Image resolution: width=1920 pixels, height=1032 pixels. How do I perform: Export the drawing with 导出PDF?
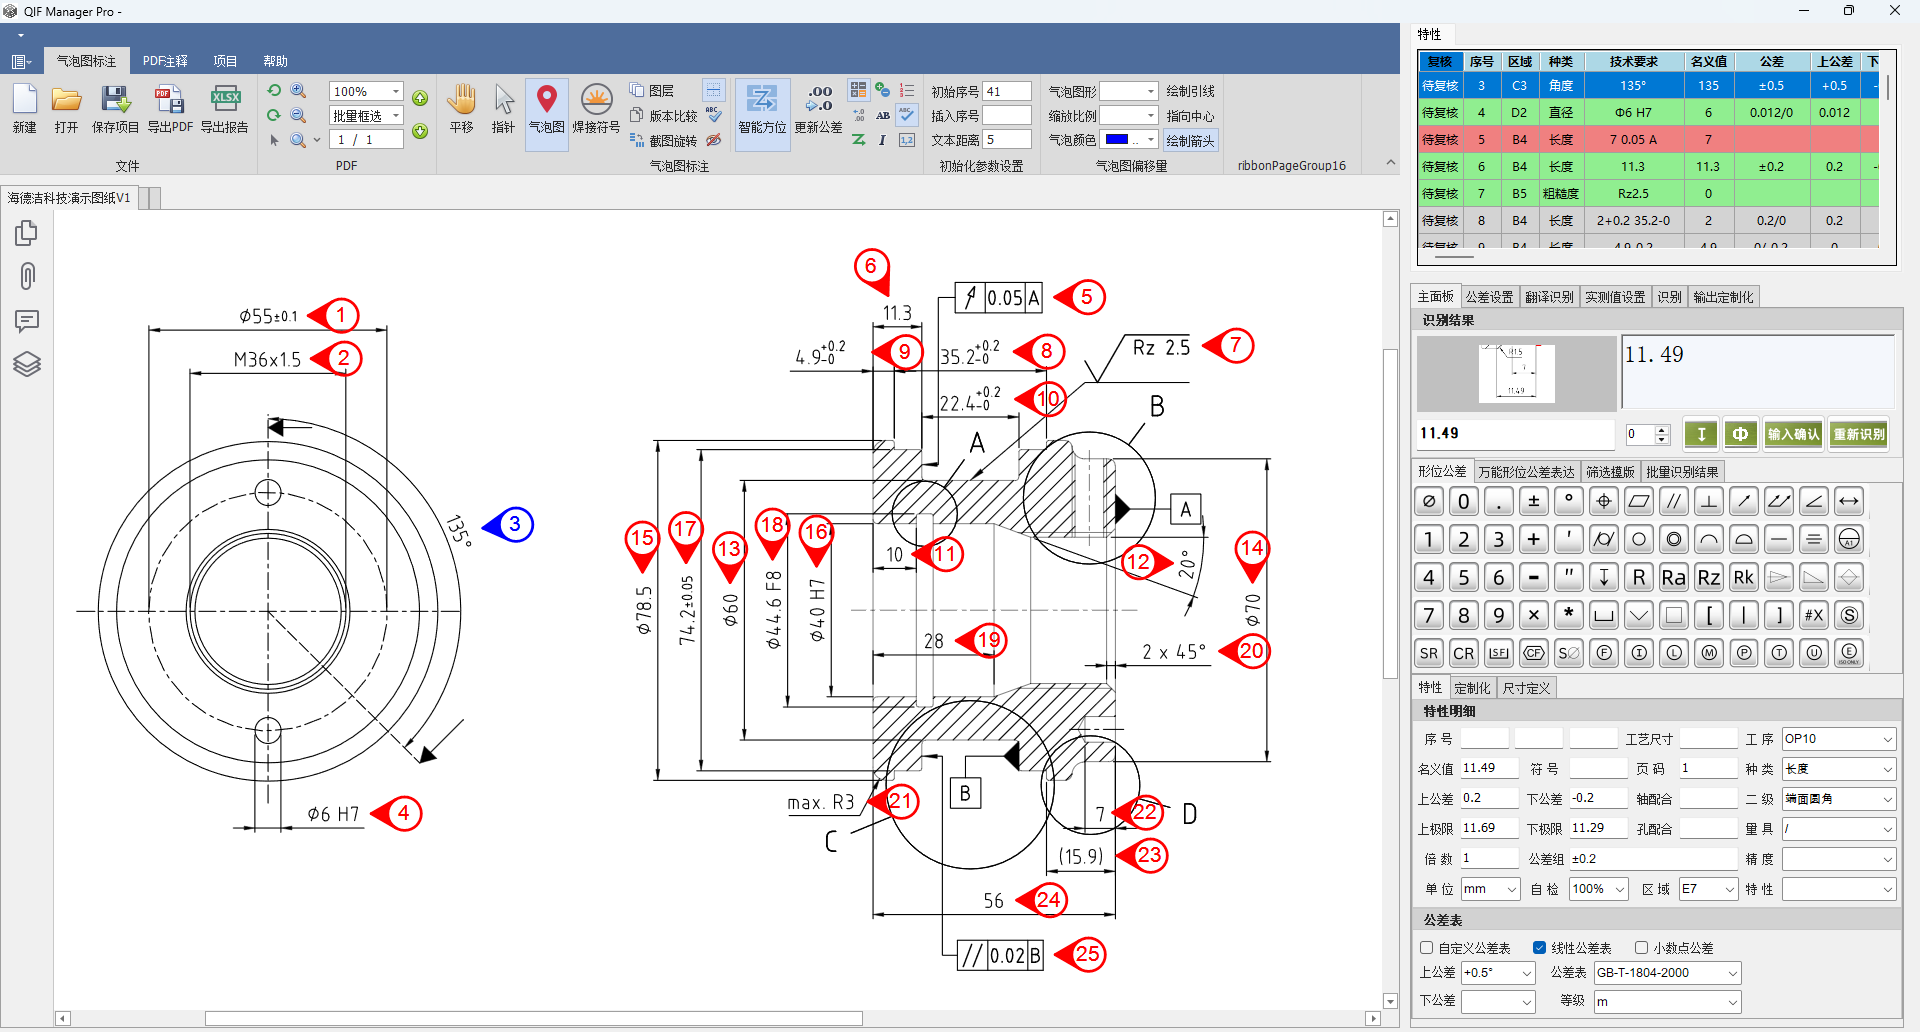(170, 109)
